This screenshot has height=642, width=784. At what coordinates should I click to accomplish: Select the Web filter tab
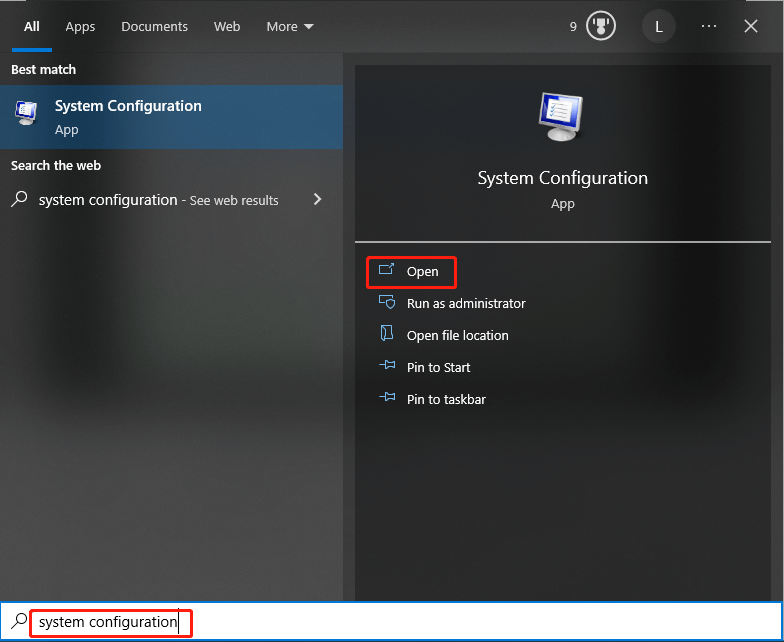227,26
